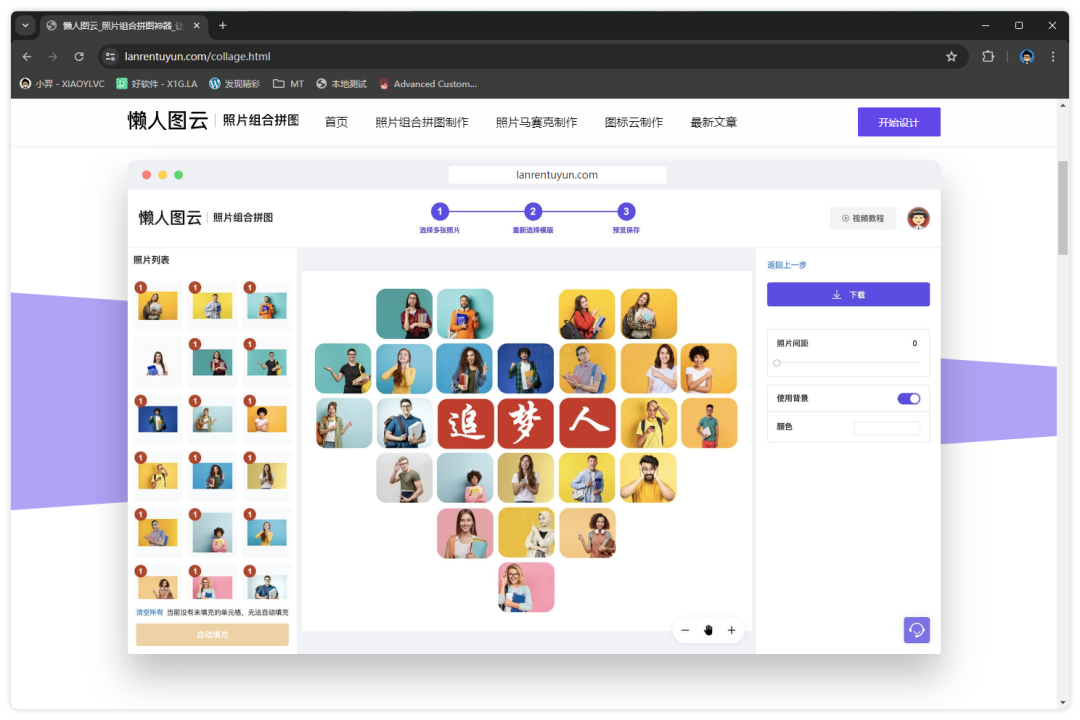Click the browser back arrow

27,56
